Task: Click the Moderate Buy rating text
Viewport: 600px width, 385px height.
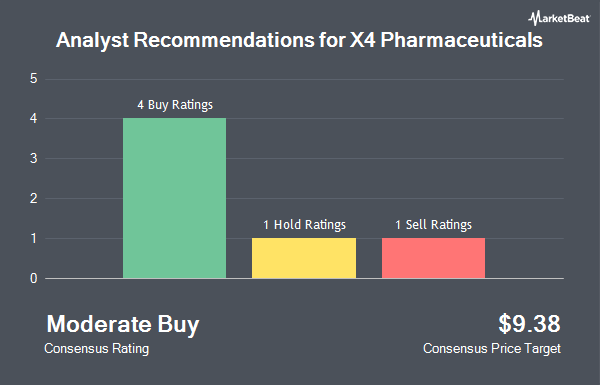Action: 123,325
